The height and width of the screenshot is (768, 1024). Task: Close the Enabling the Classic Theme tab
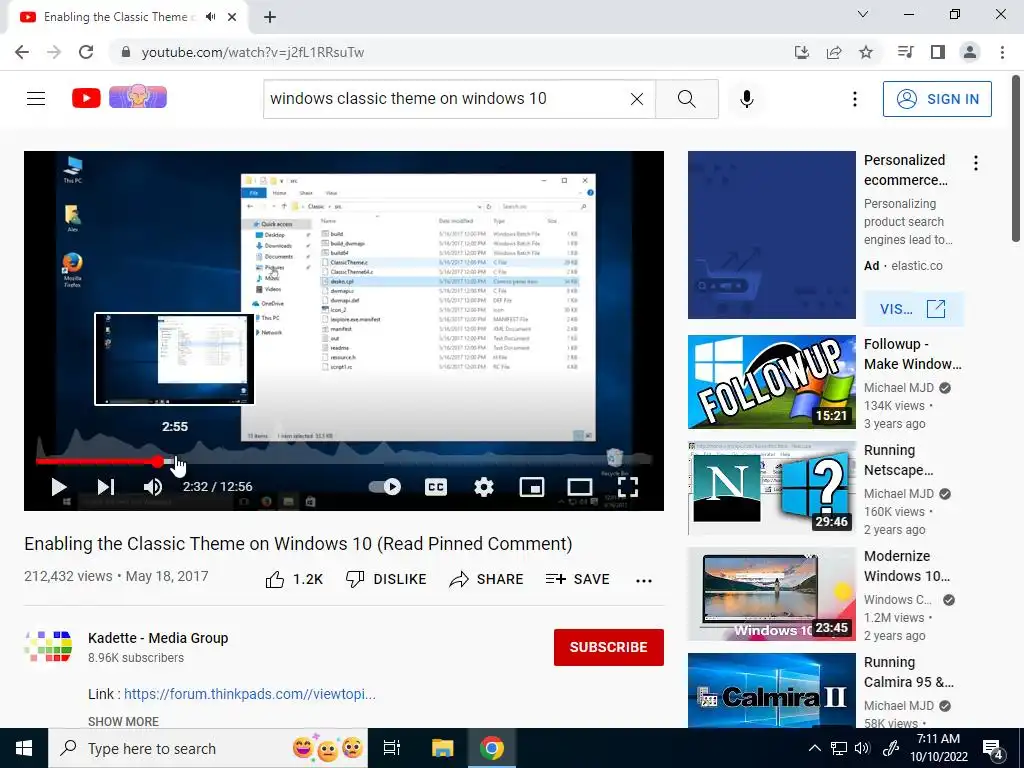(x=232, y=17)
